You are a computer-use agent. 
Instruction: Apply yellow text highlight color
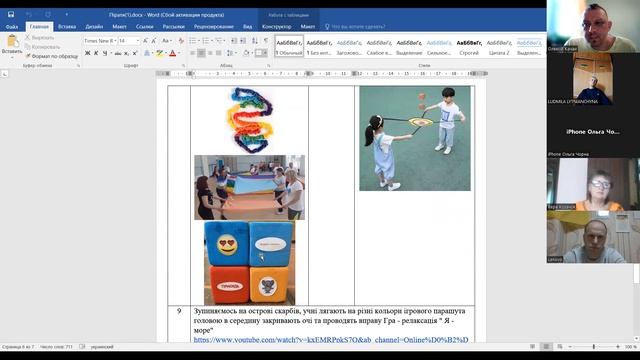[159, 53]
